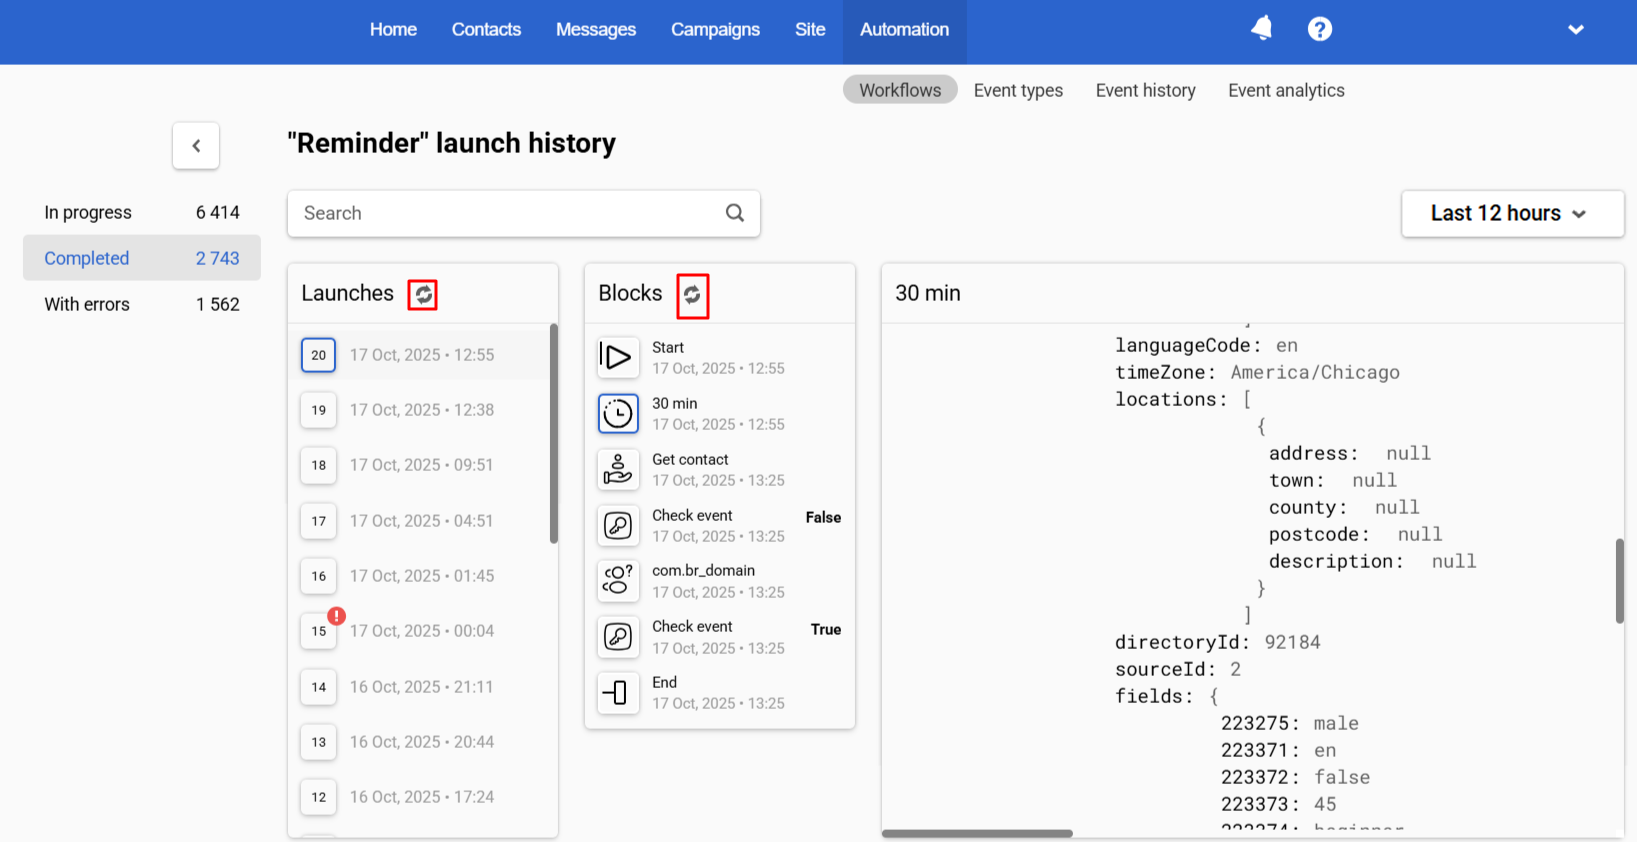Select the Get contact block icon

pos(618,469)
